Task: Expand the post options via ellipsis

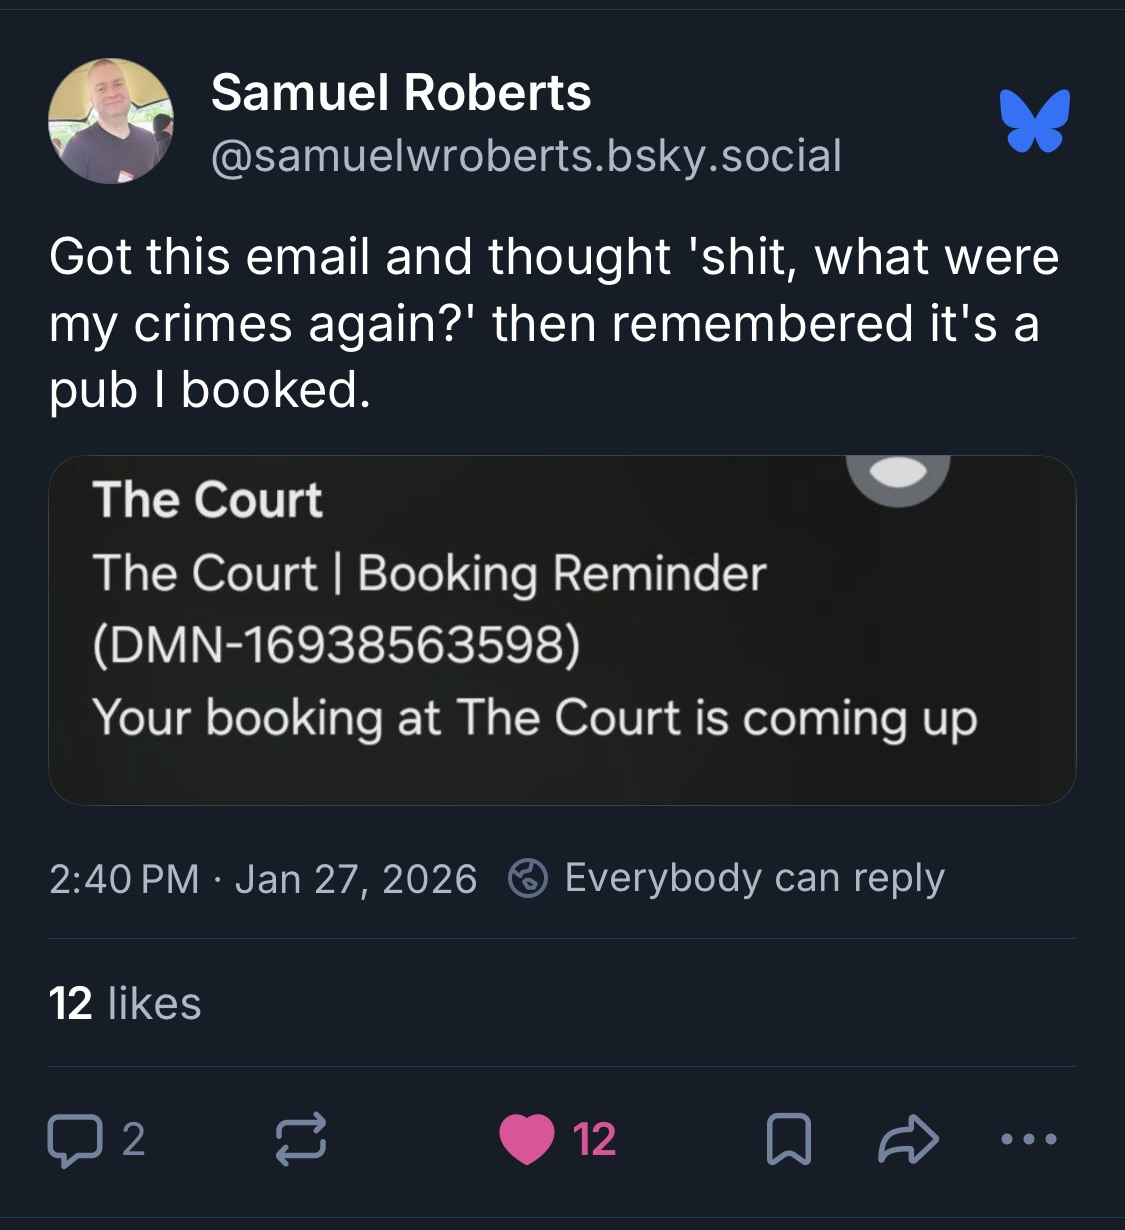Action: point(1028,1140)
